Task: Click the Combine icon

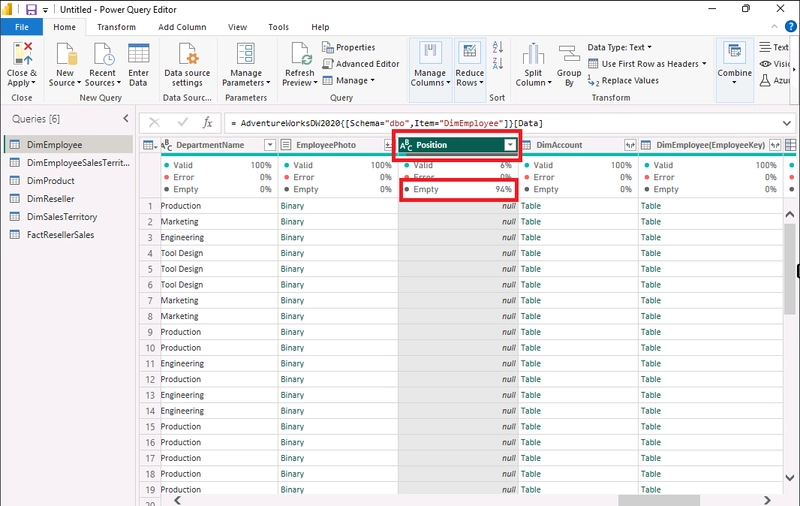Action: [x=735, y=53]
